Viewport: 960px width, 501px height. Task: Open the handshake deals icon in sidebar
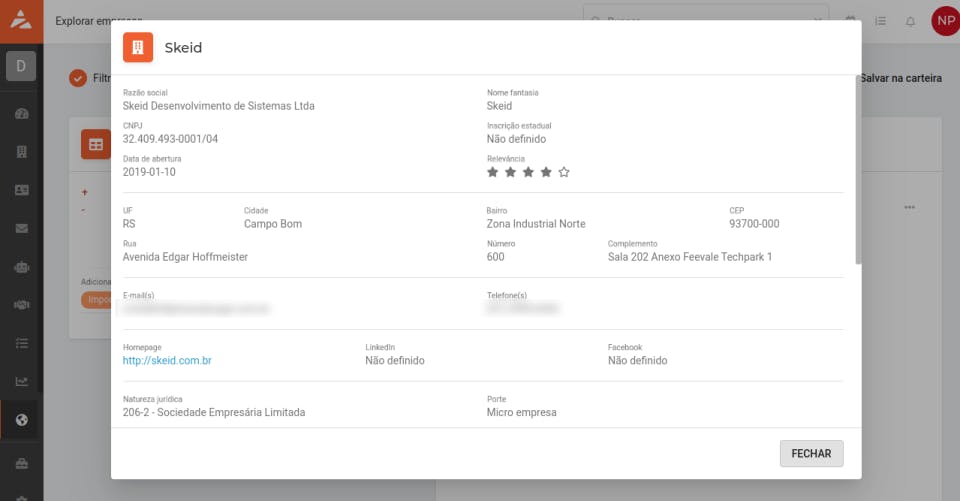(21, 305)
